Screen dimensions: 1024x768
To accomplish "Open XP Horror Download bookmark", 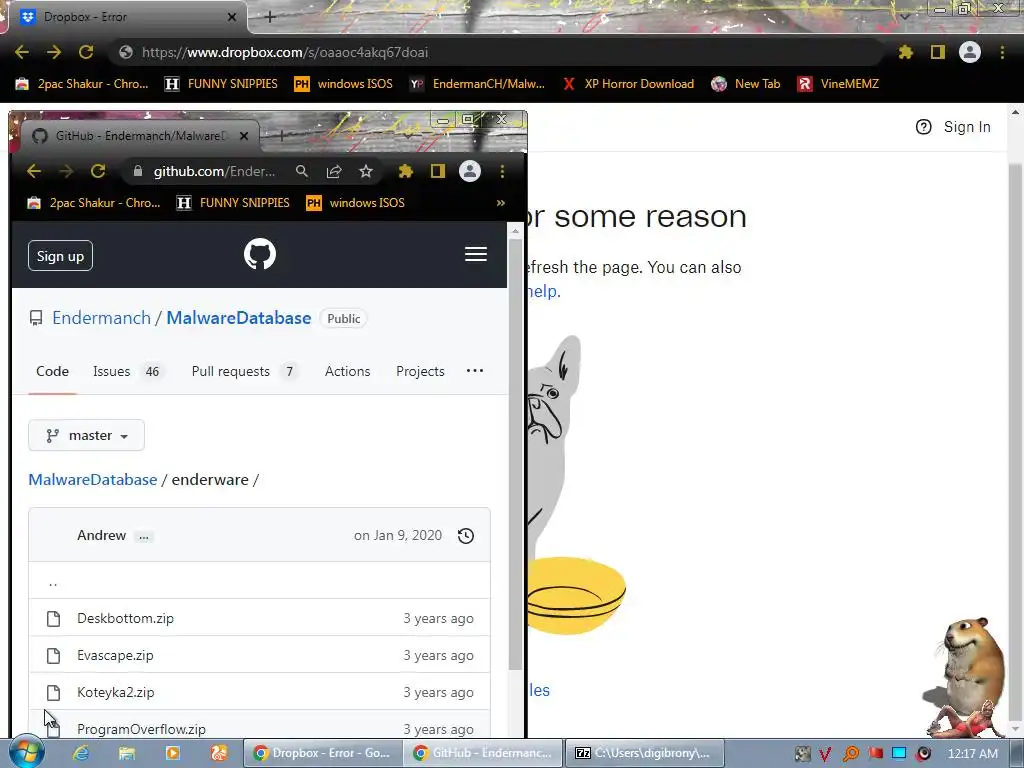I will [x=628, y=84].
